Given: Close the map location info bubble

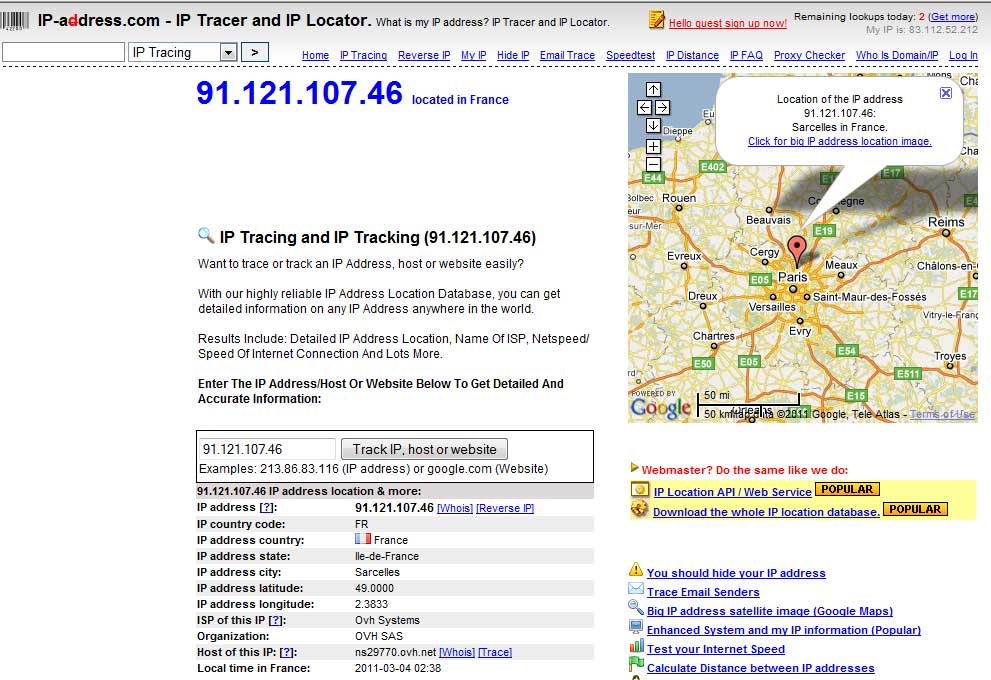Looking at the screenshot, I should 946,93.
